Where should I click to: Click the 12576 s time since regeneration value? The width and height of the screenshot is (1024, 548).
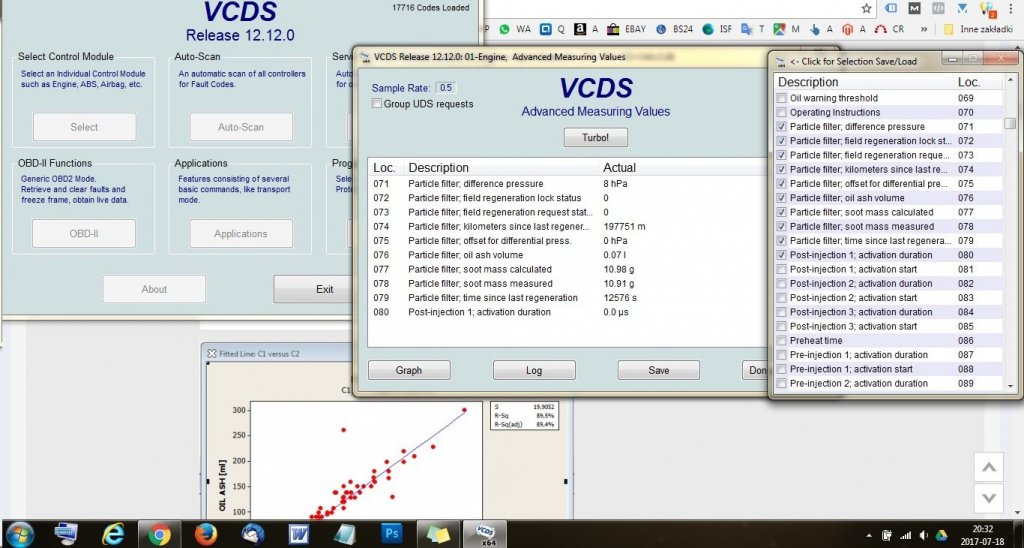tap(620, 298)
